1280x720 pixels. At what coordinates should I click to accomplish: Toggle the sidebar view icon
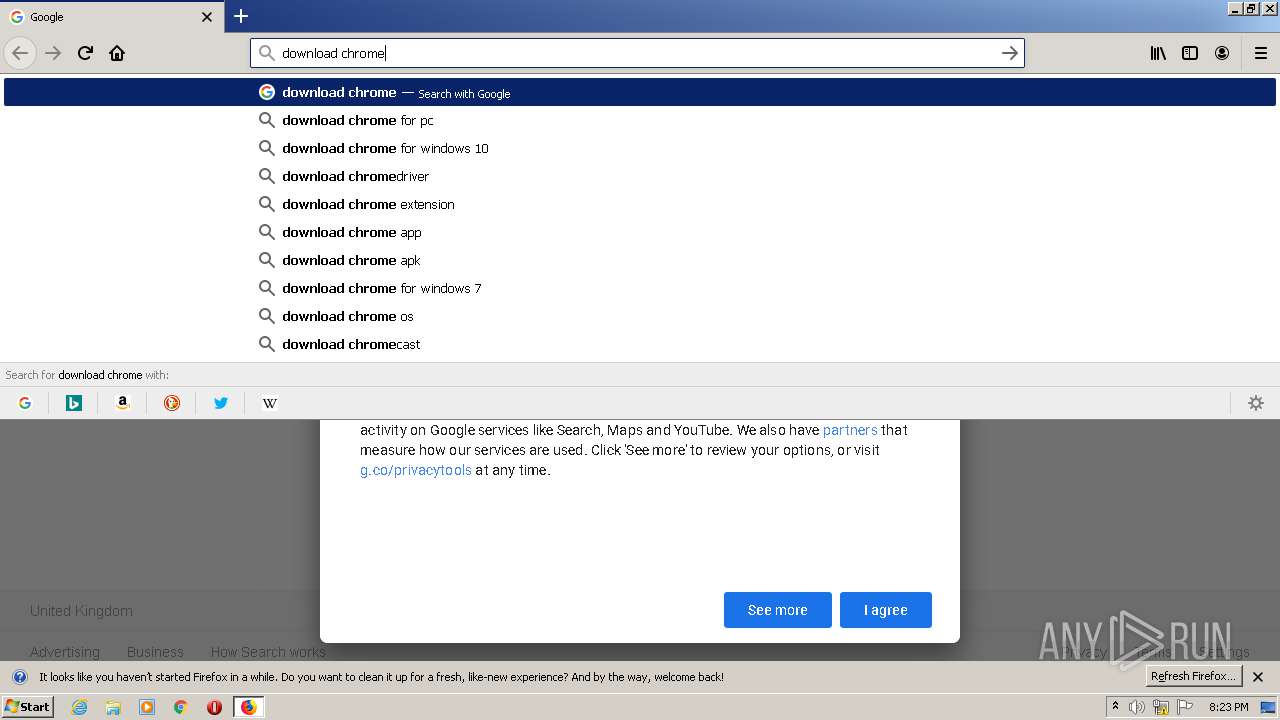pyautogui.click(x=1190, y=53)
